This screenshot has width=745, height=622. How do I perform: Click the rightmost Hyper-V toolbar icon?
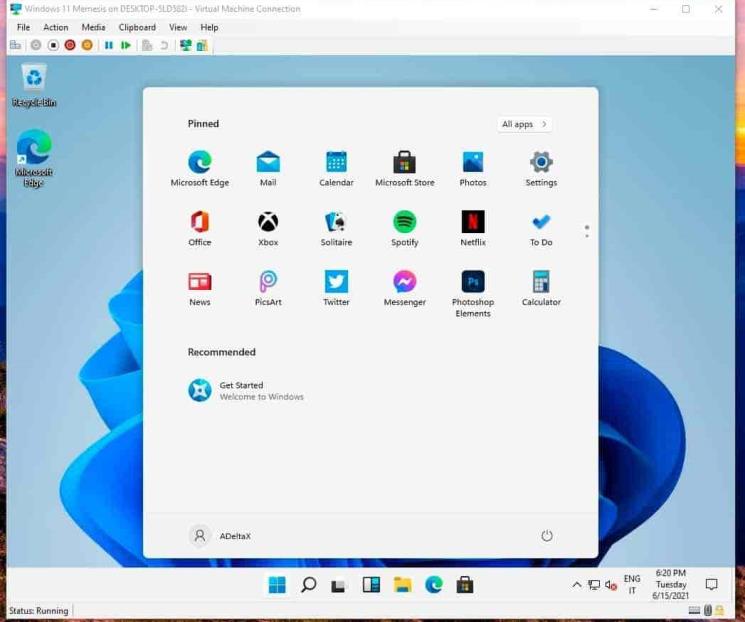[x=202, y=45]
